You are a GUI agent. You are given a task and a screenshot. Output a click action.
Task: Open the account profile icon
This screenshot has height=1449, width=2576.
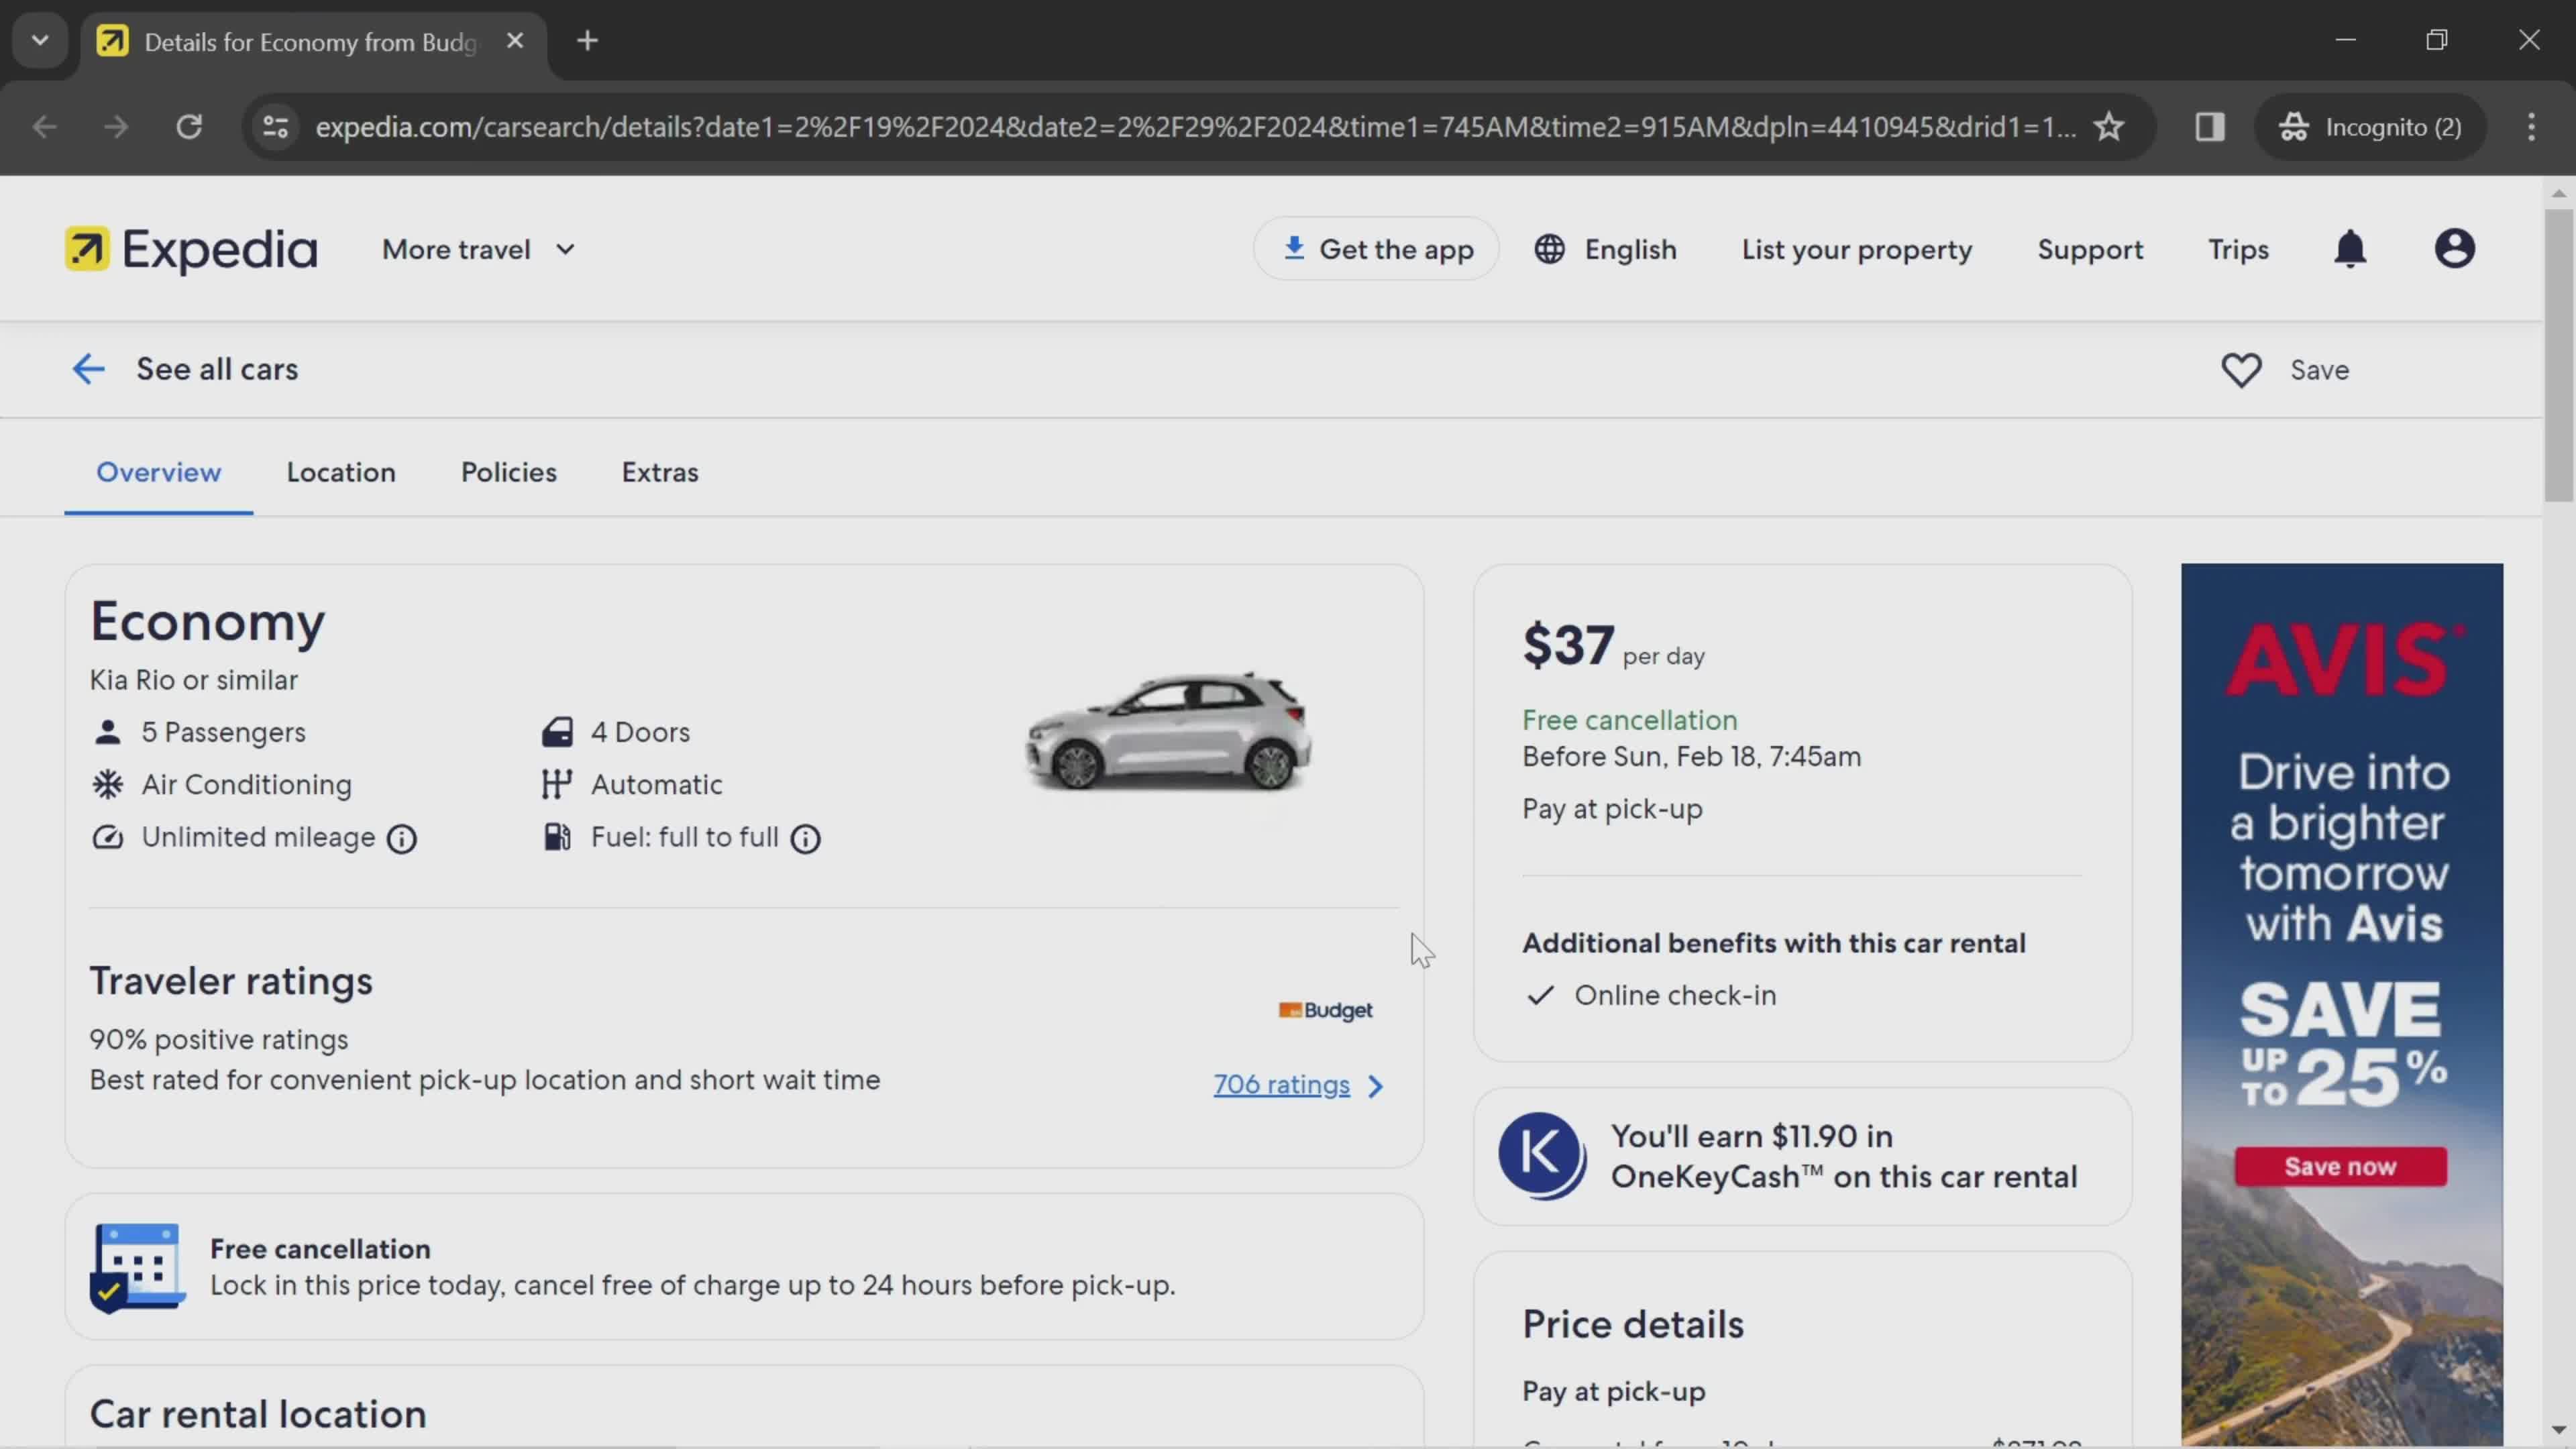(x=2454, y=249)
